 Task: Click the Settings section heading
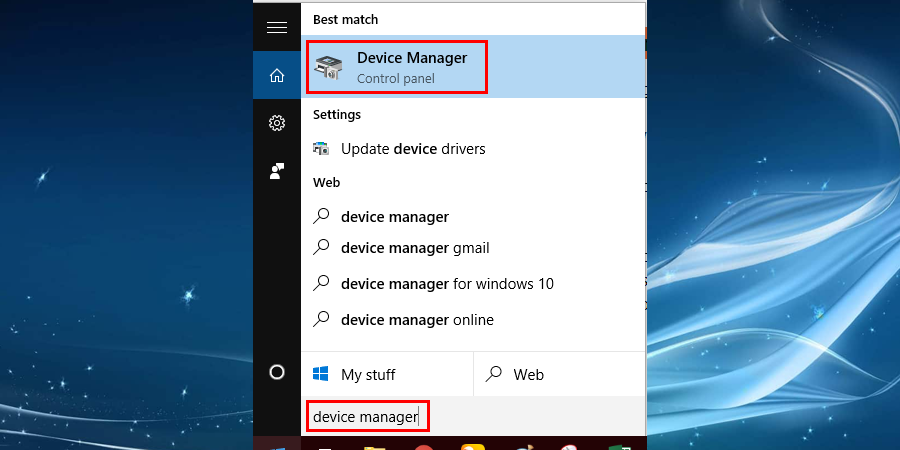pos(337,115)
